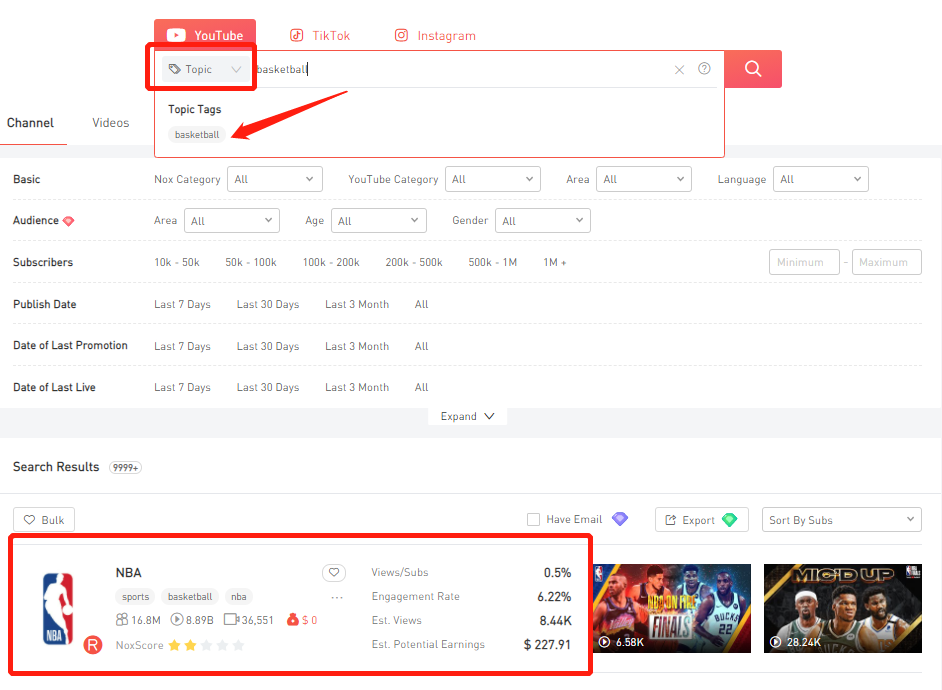Open the three-dots menu beside NBA tags

(337, 598)
